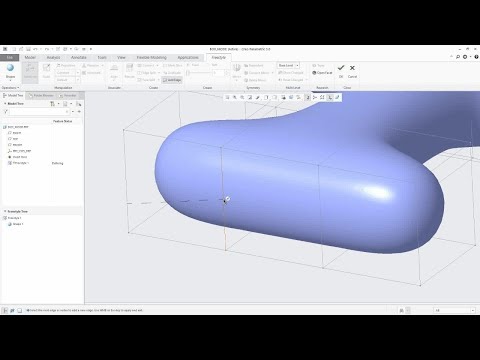Click the Delete Mirror command
The width and height of the screenshot is (480, 360).
(255, 80)
